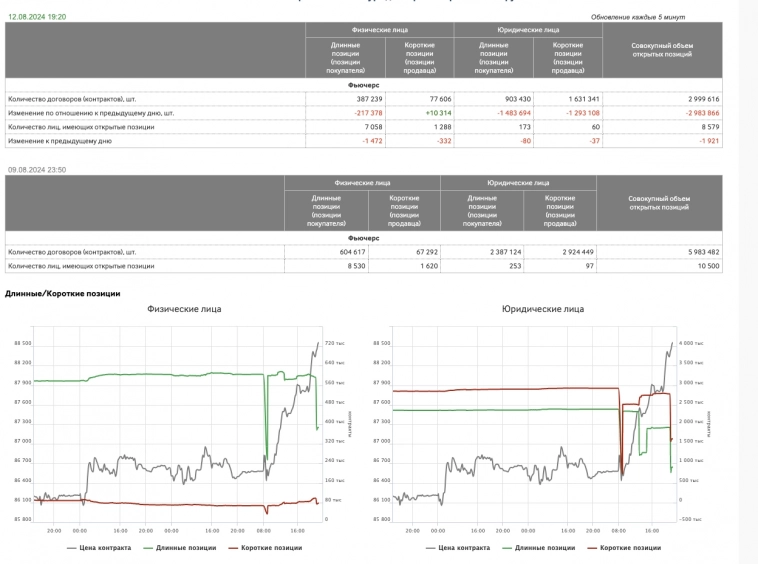Select value 5 983 482 in the lower table
The image size is (758, 564).
(698, 252)
